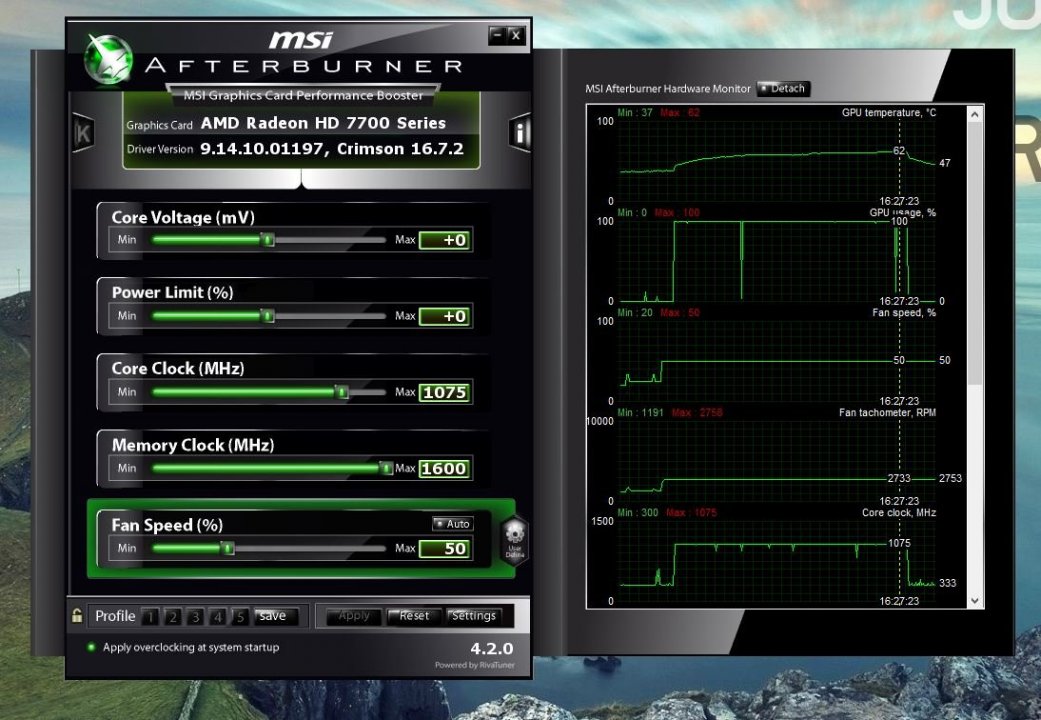Click the Core Clock slider handle
1041x720 pixels.
coord(341,392)
